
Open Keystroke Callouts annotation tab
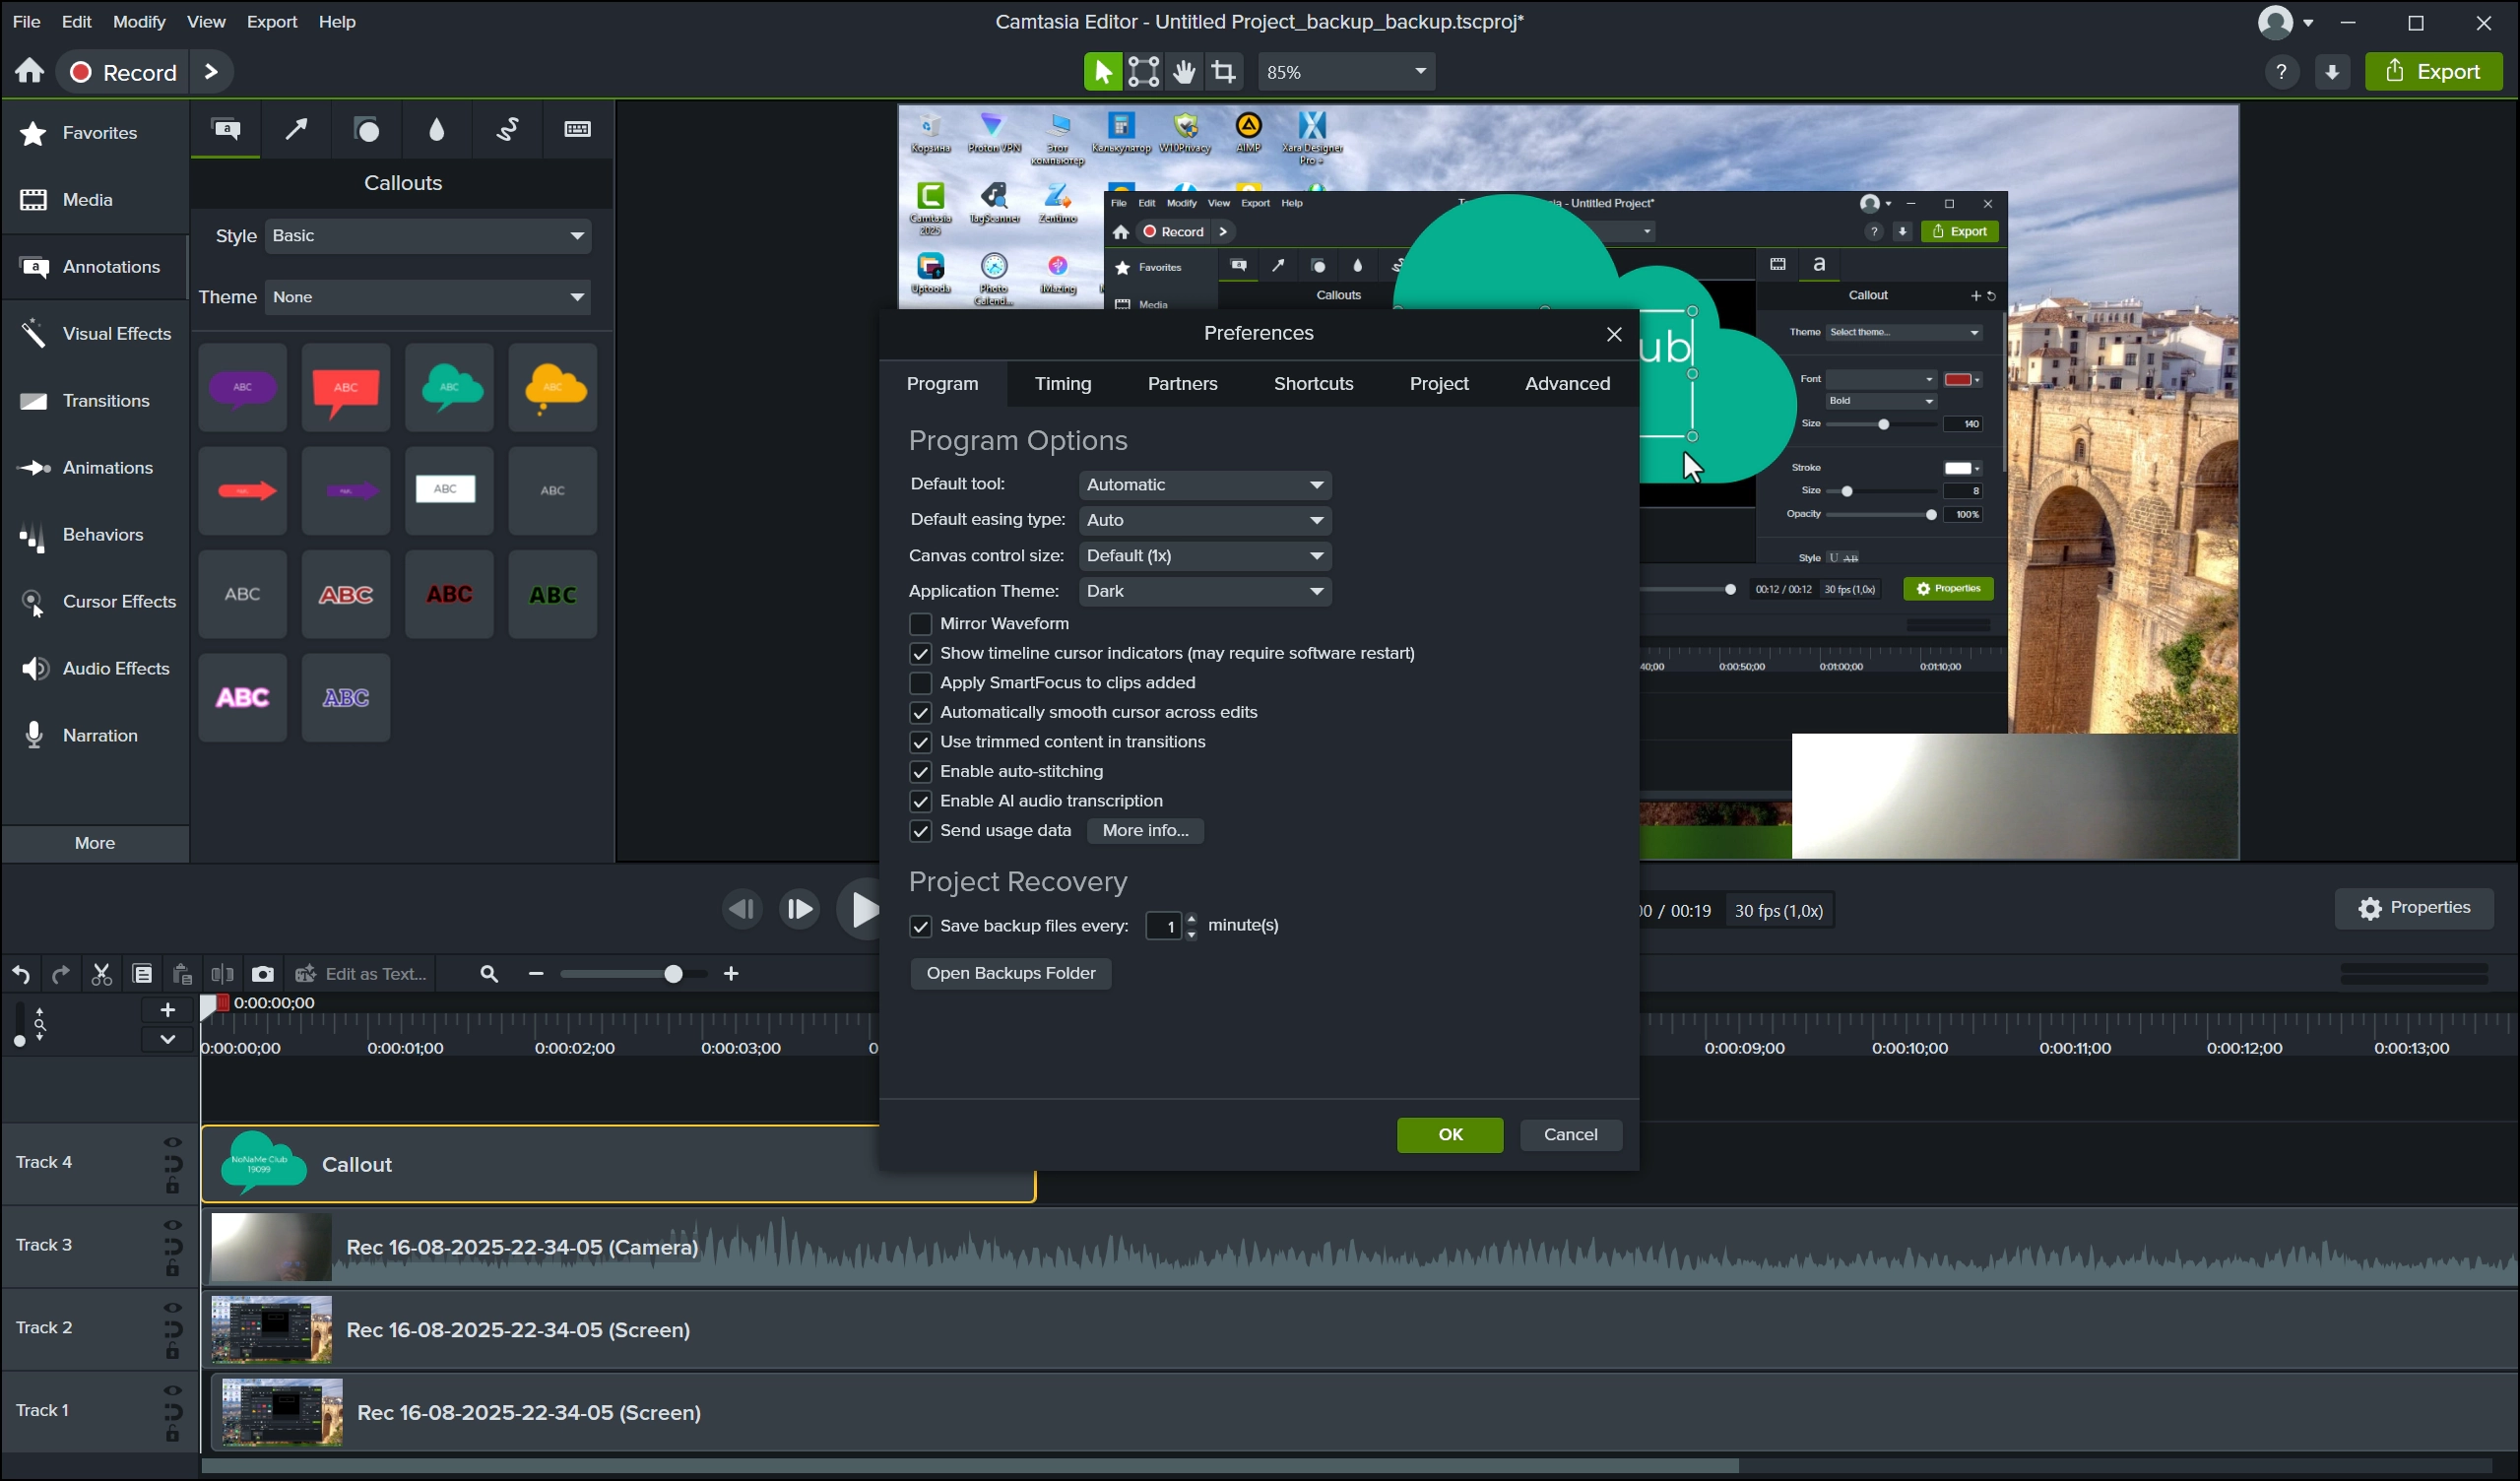tap(578, 130)
